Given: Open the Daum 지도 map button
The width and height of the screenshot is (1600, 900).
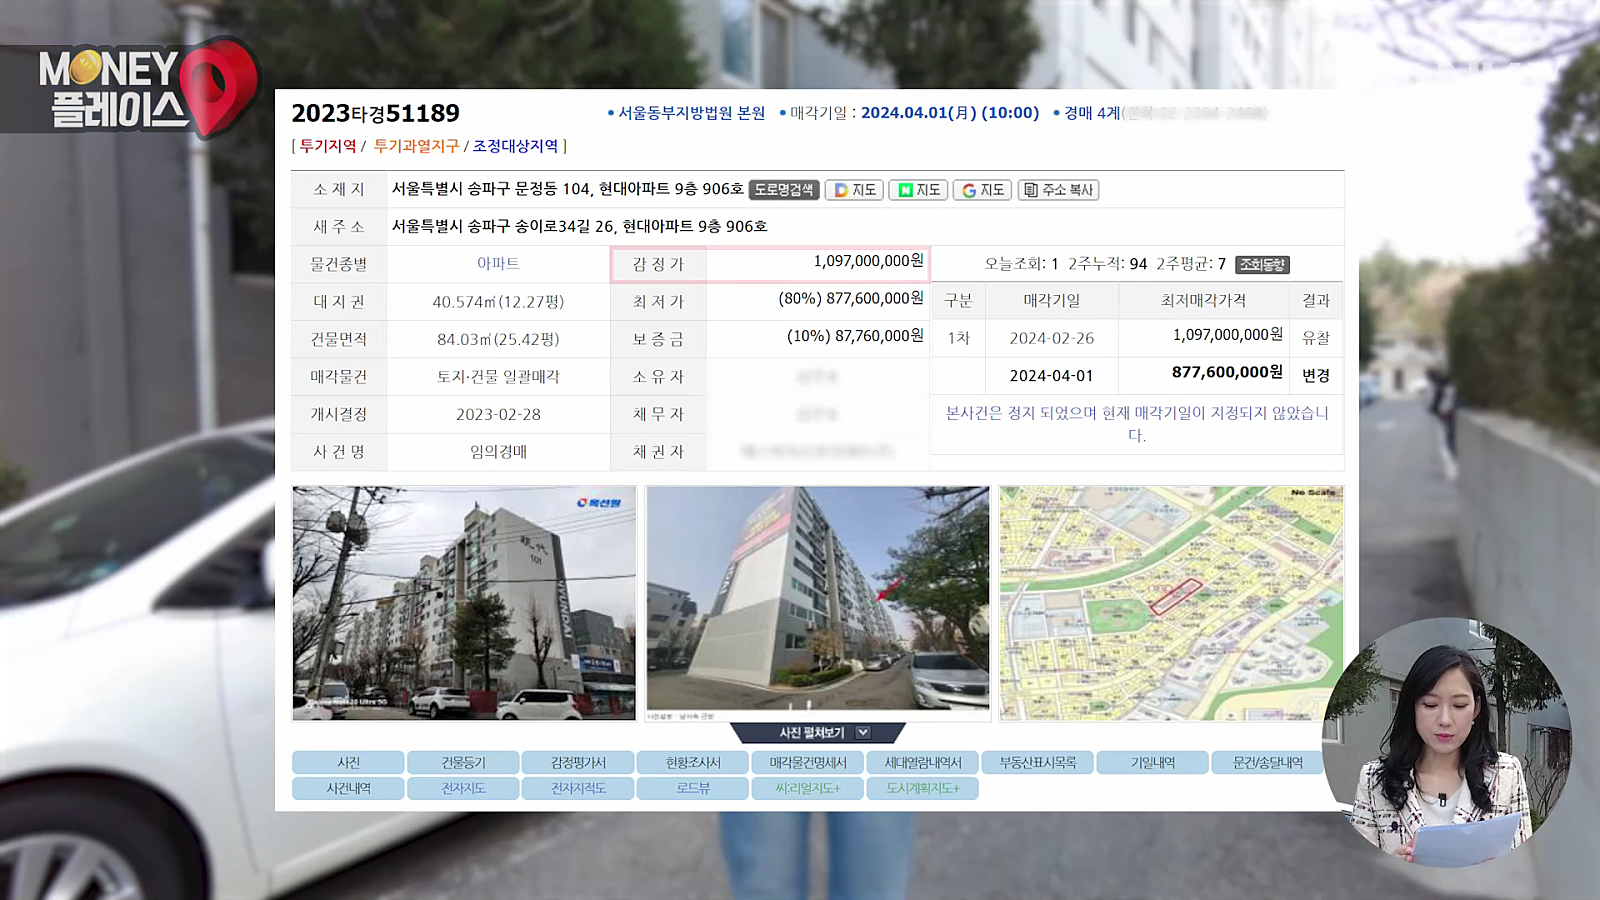Looking at the screenshot, I should point(854,190).
